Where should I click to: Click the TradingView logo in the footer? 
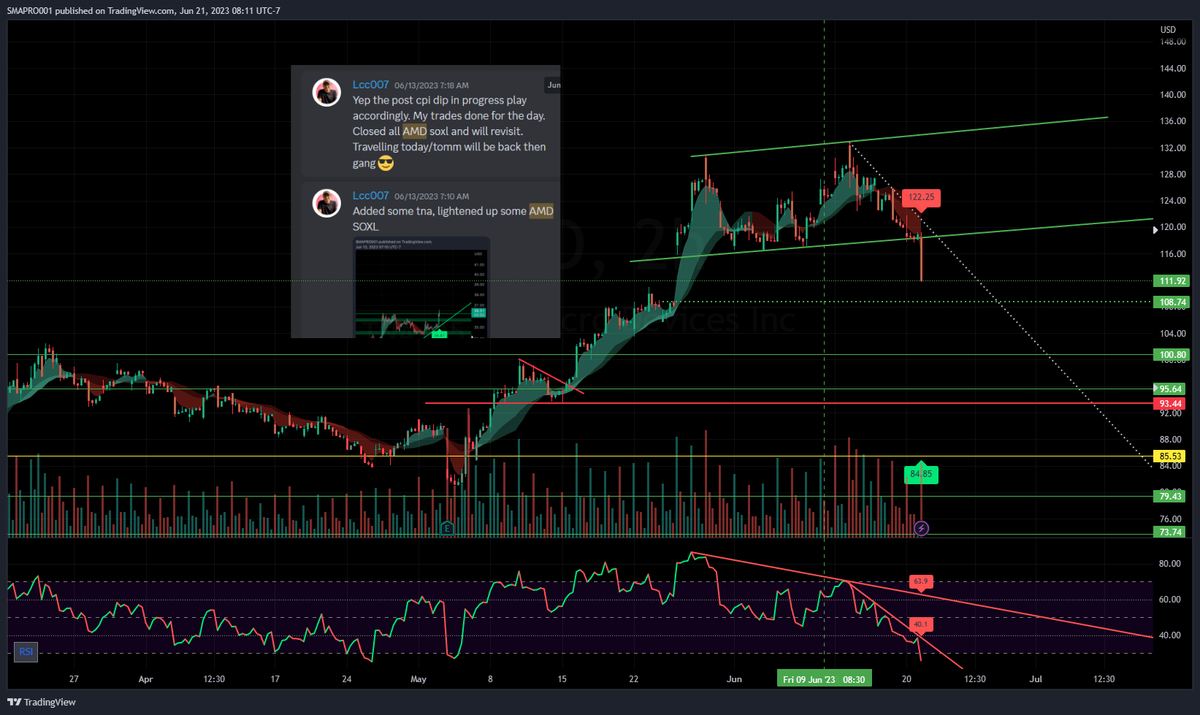(43, 702)
